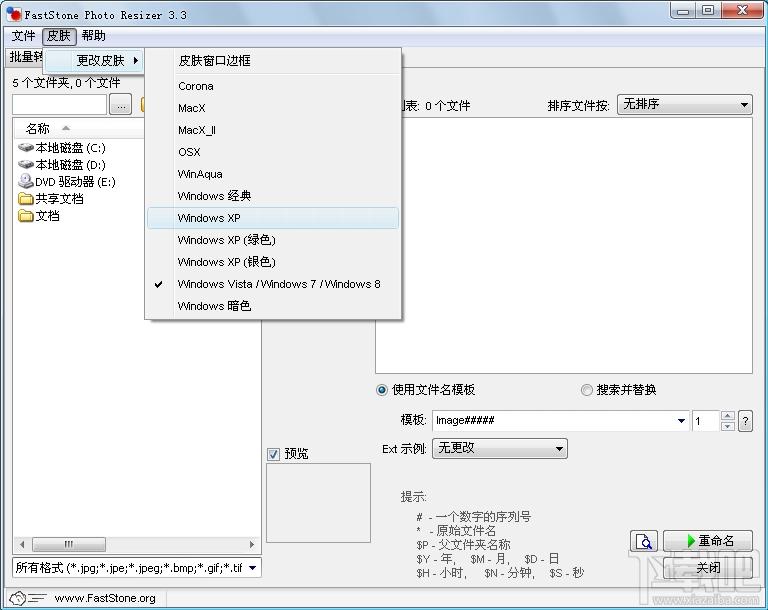Click the 重命名 button

[x=708, y=541]
